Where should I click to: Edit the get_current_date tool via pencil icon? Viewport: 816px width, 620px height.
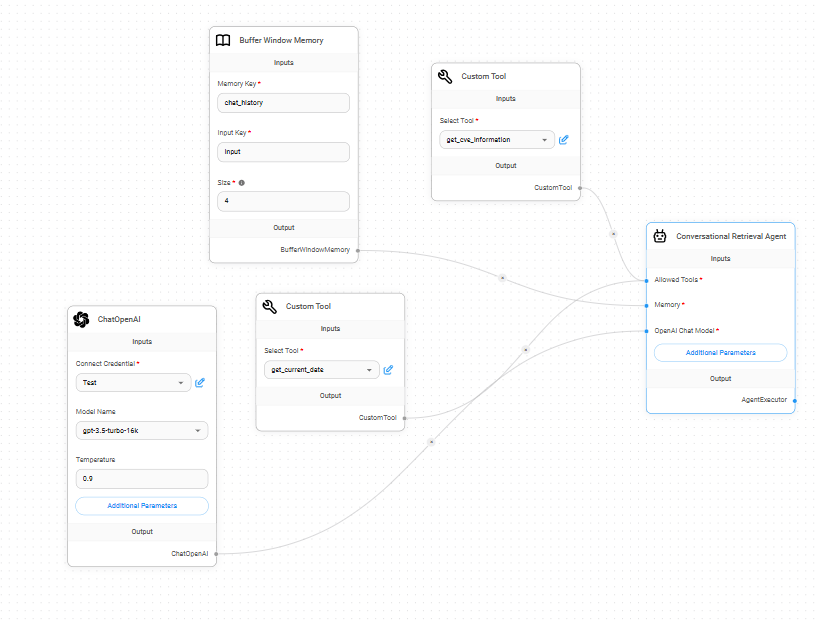click(x=388, y=370)
